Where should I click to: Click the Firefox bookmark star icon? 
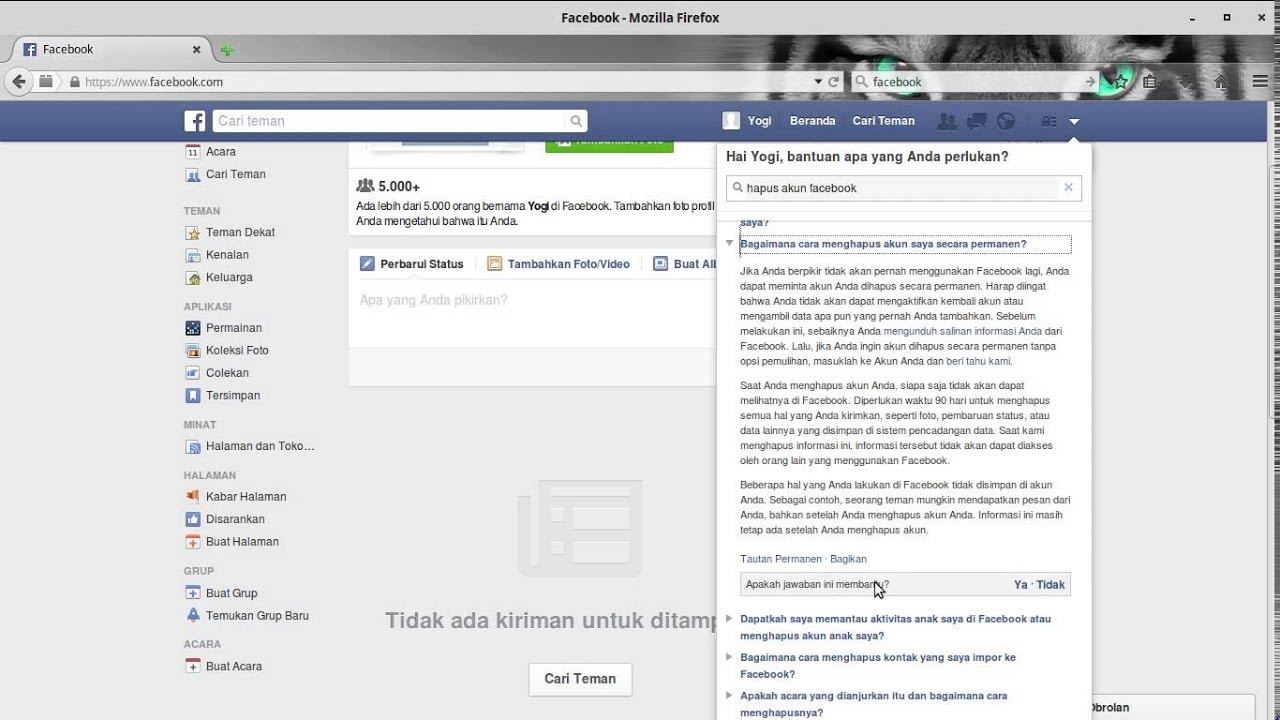click(x=1121, y=82)
